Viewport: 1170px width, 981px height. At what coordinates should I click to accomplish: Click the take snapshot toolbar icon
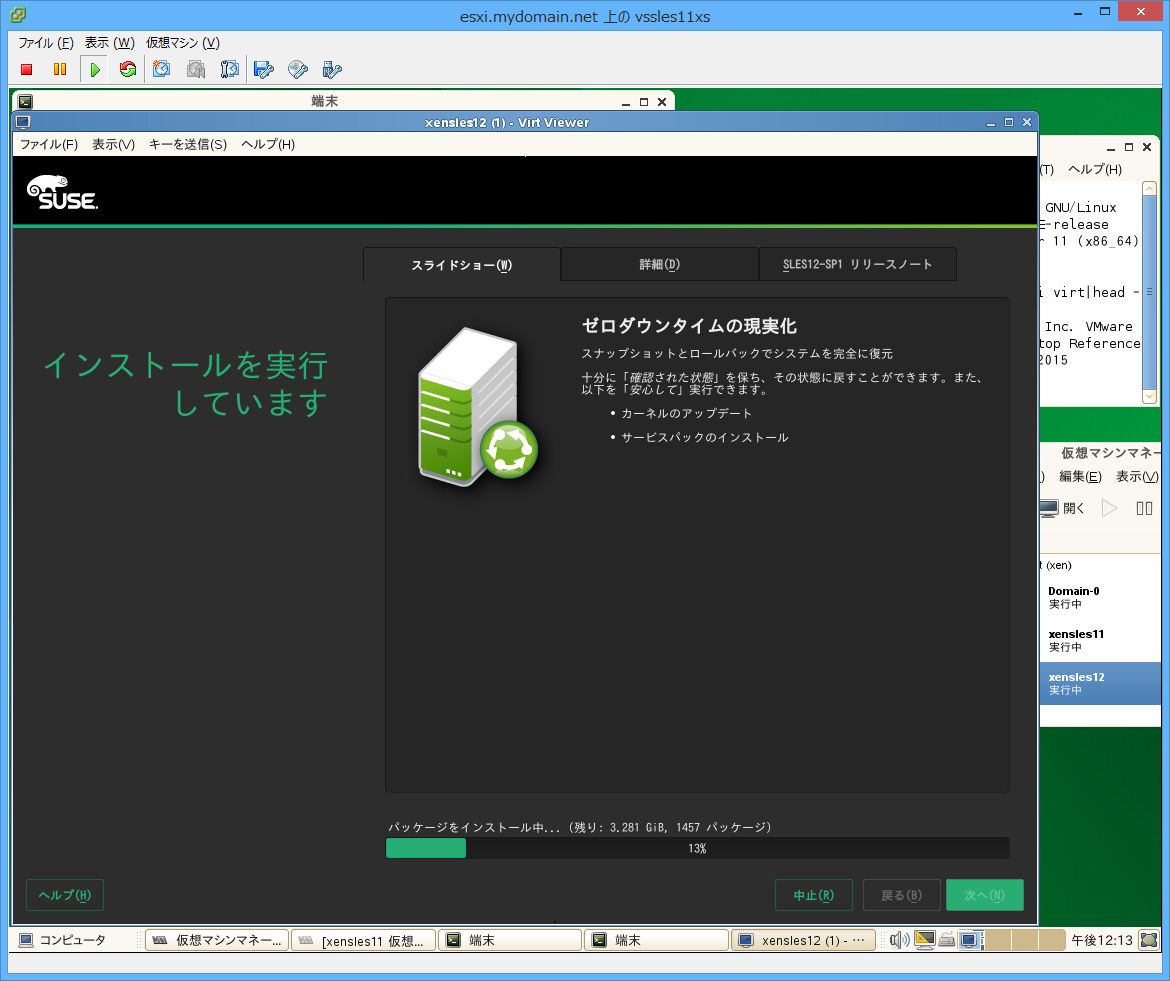click(x=161, y=69)
